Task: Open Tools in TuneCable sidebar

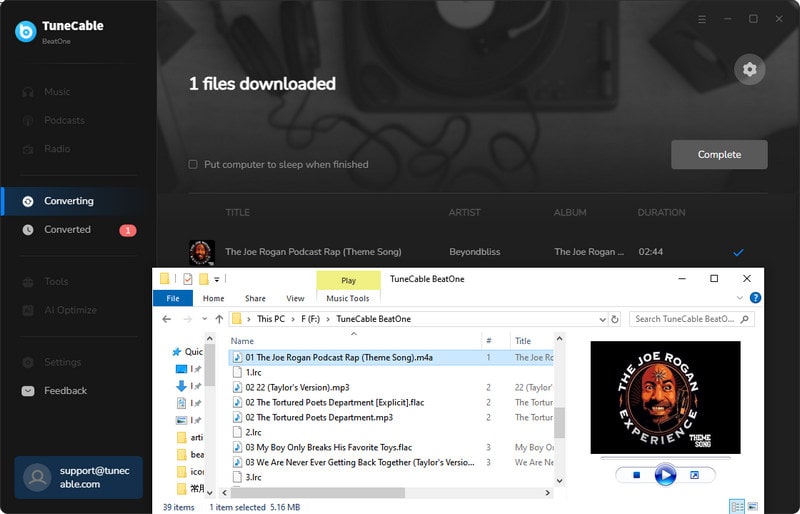Action: click(x=56, y=282)
